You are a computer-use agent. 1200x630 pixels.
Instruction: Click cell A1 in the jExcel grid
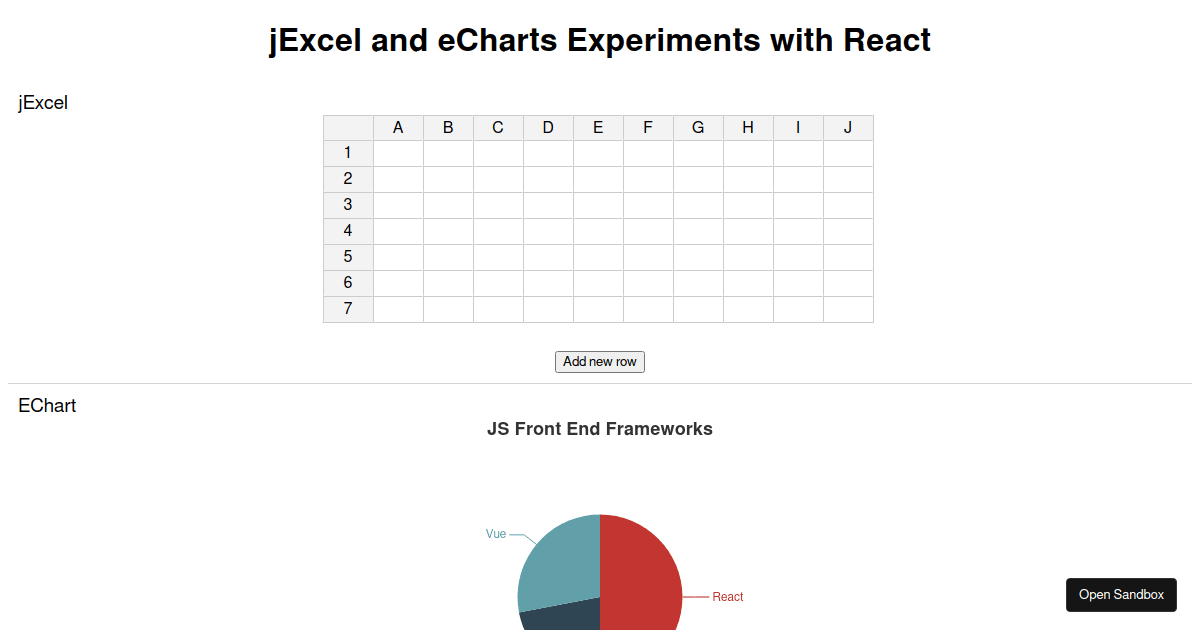(397, 152)
